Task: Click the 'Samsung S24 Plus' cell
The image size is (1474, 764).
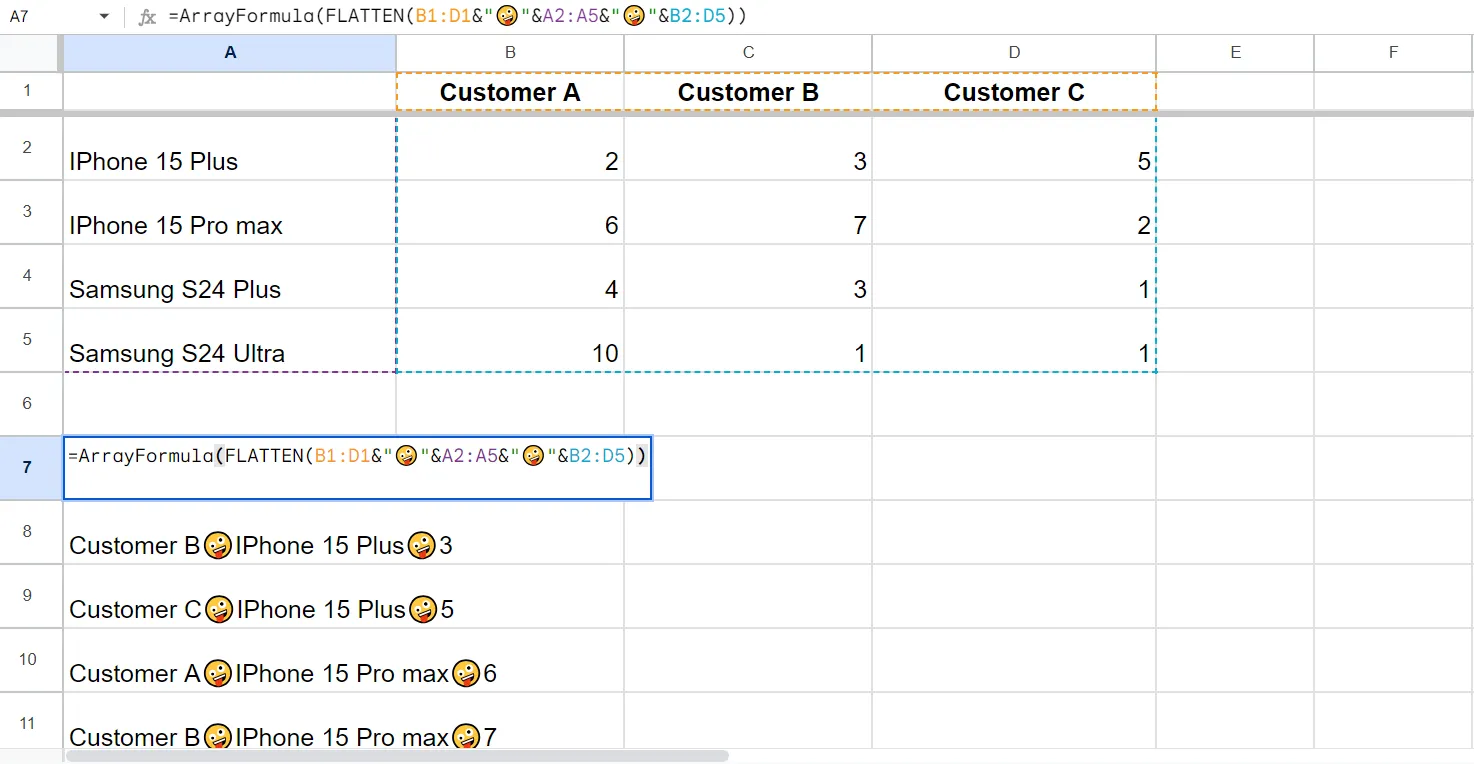Action: click(x=230, y=277)
